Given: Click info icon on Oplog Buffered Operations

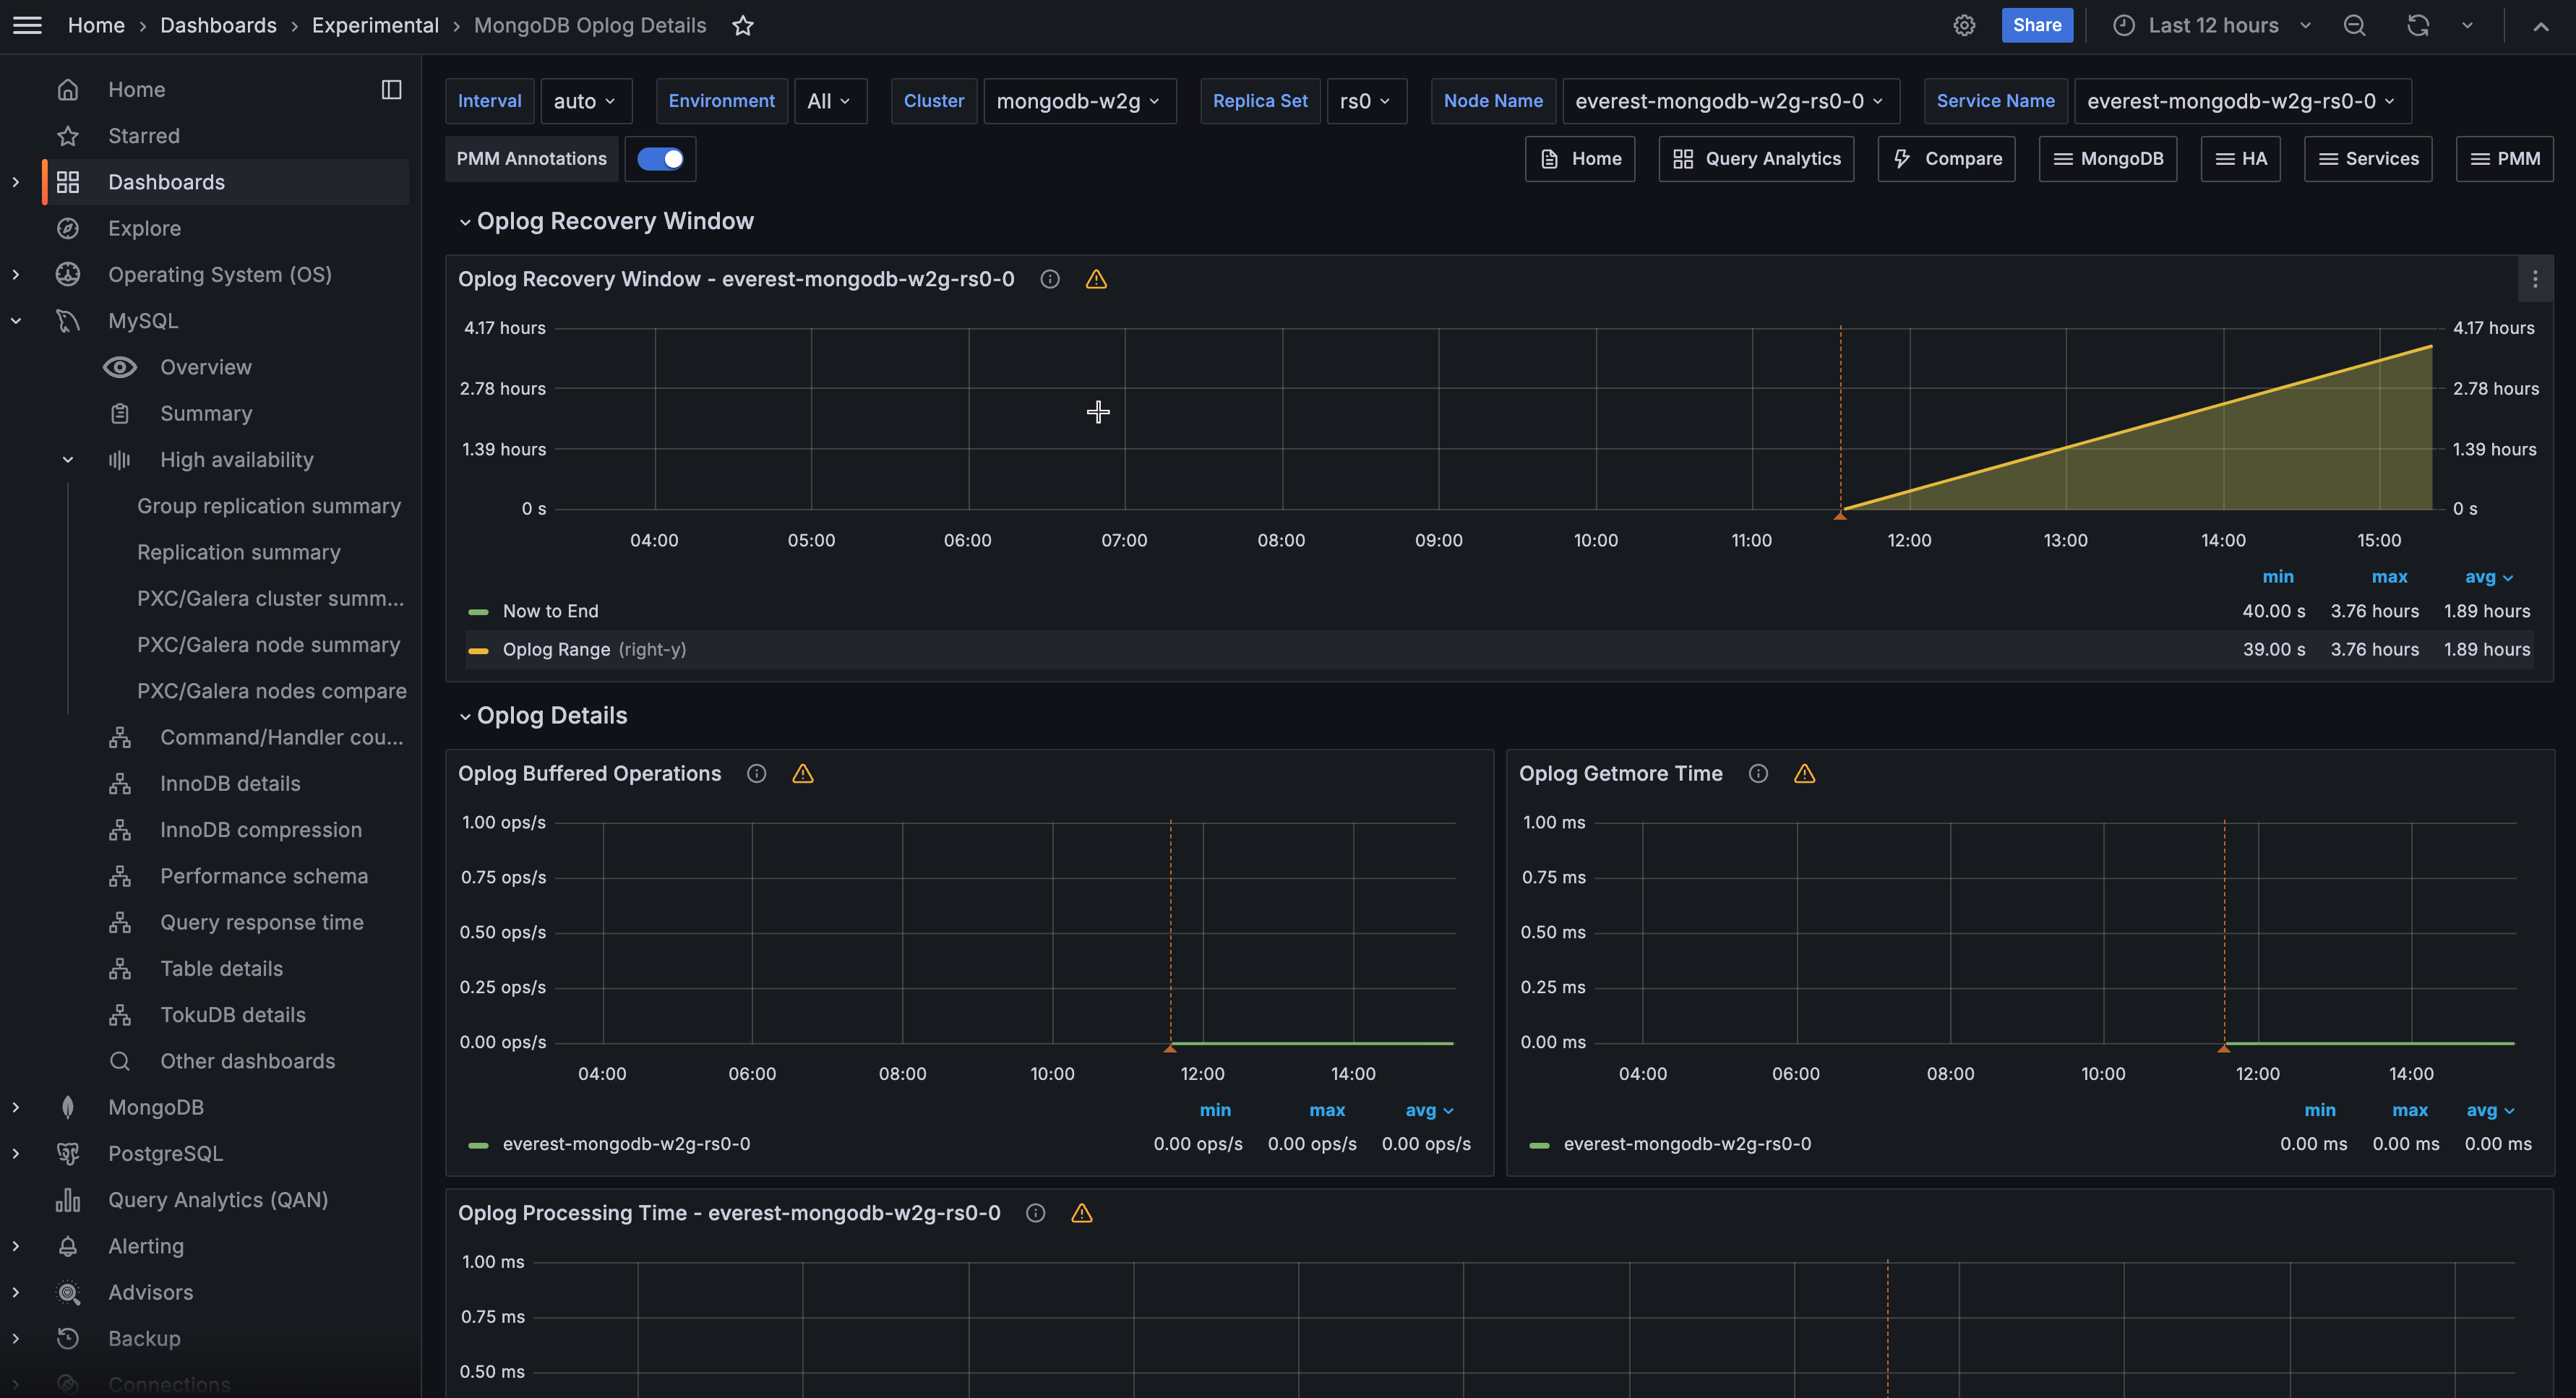Looking at the screenshot, I should [x=756, y=774].
